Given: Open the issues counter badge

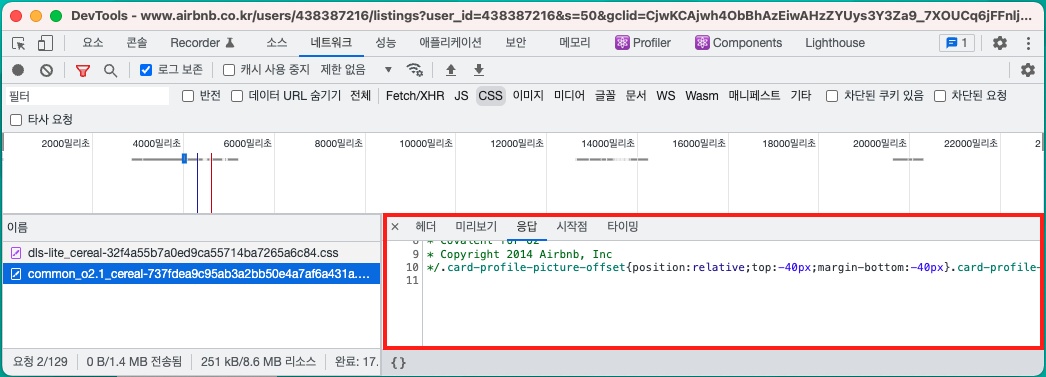Looking at the screenshot, I should click(957, 43).
